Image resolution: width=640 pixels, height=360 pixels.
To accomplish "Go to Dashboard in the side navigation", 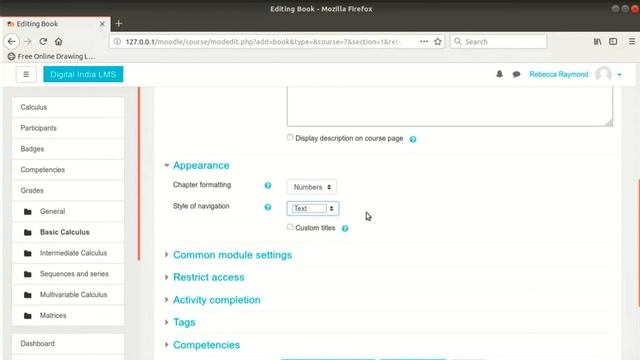I will click(x=68, y=344).
